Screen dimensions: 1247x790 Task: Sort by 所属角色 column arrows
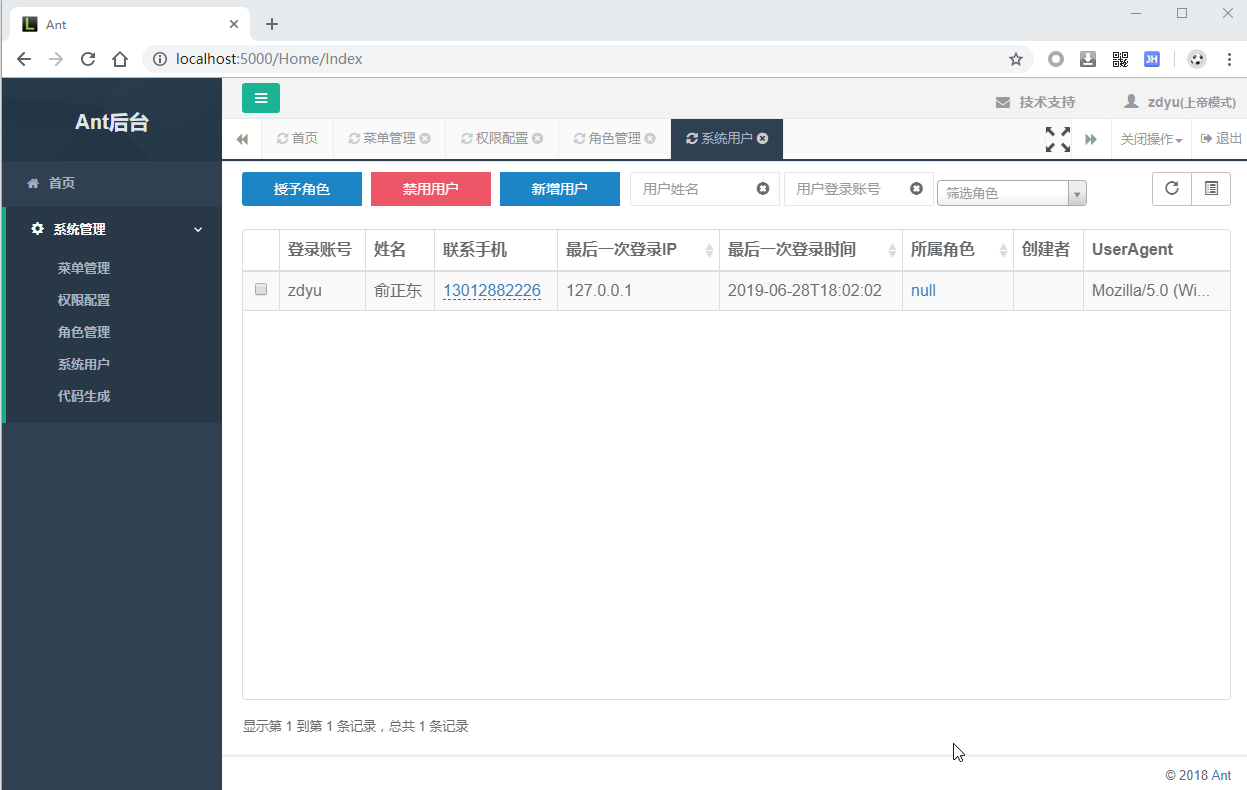pyautogui.click(x=1003, y=250)
